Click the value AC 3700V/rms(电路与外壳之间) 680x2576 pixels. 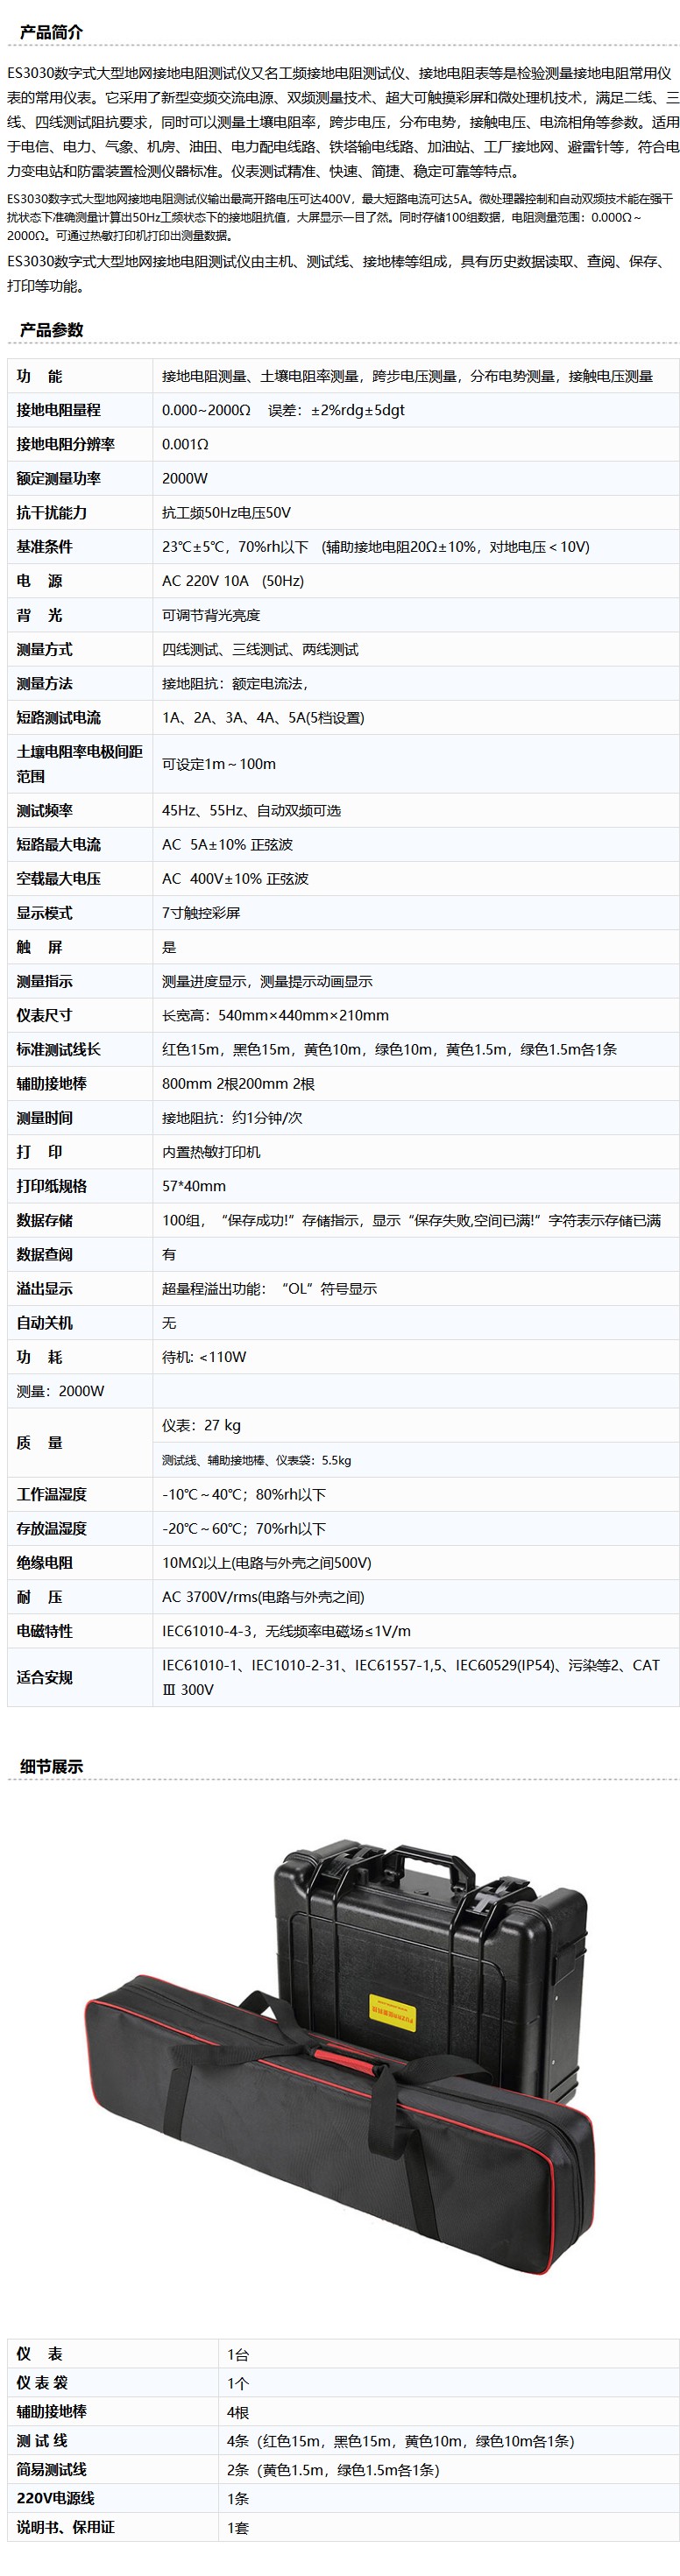coord(263,1597)
